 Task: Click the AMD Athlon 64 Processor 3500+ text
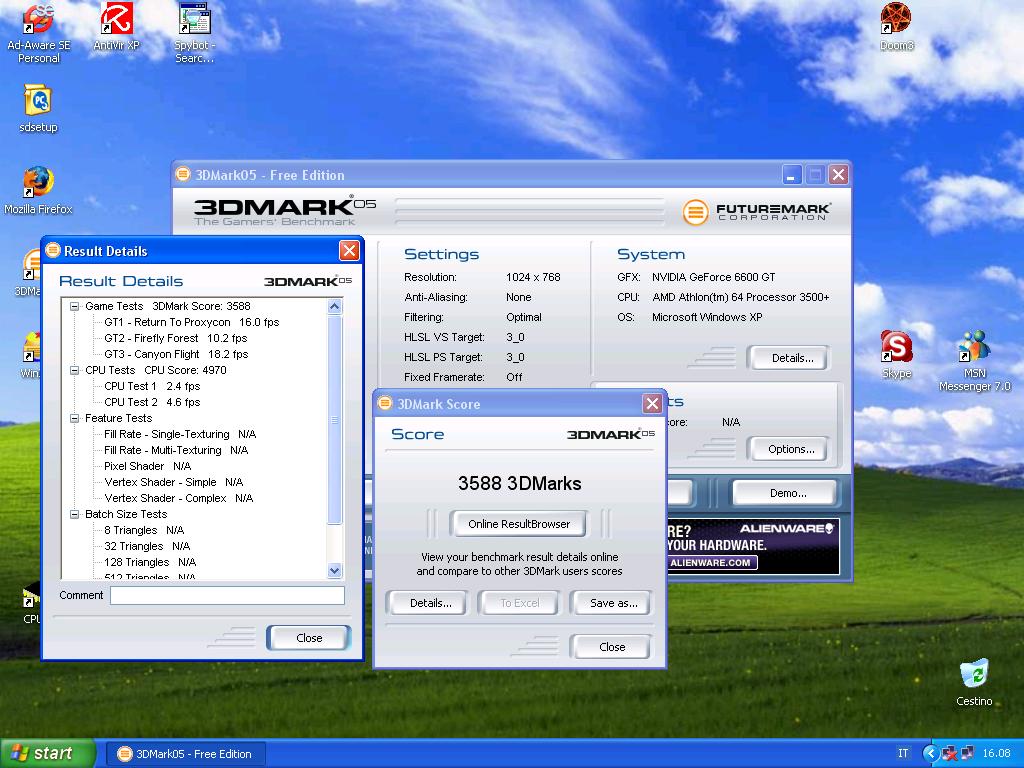pyautogui.click(x=741, y=297)
